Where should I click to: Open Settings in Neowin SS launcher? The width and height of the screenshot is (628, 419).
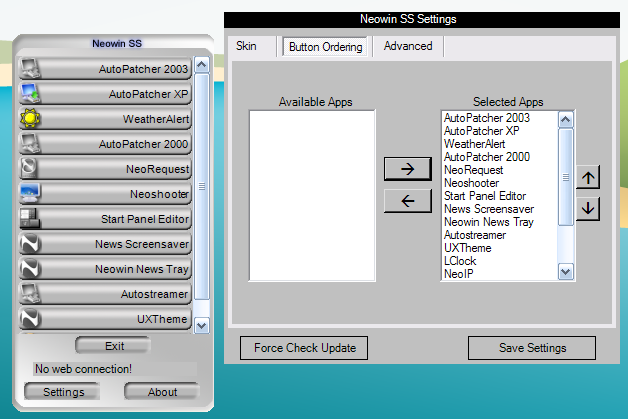pos(62,391)
